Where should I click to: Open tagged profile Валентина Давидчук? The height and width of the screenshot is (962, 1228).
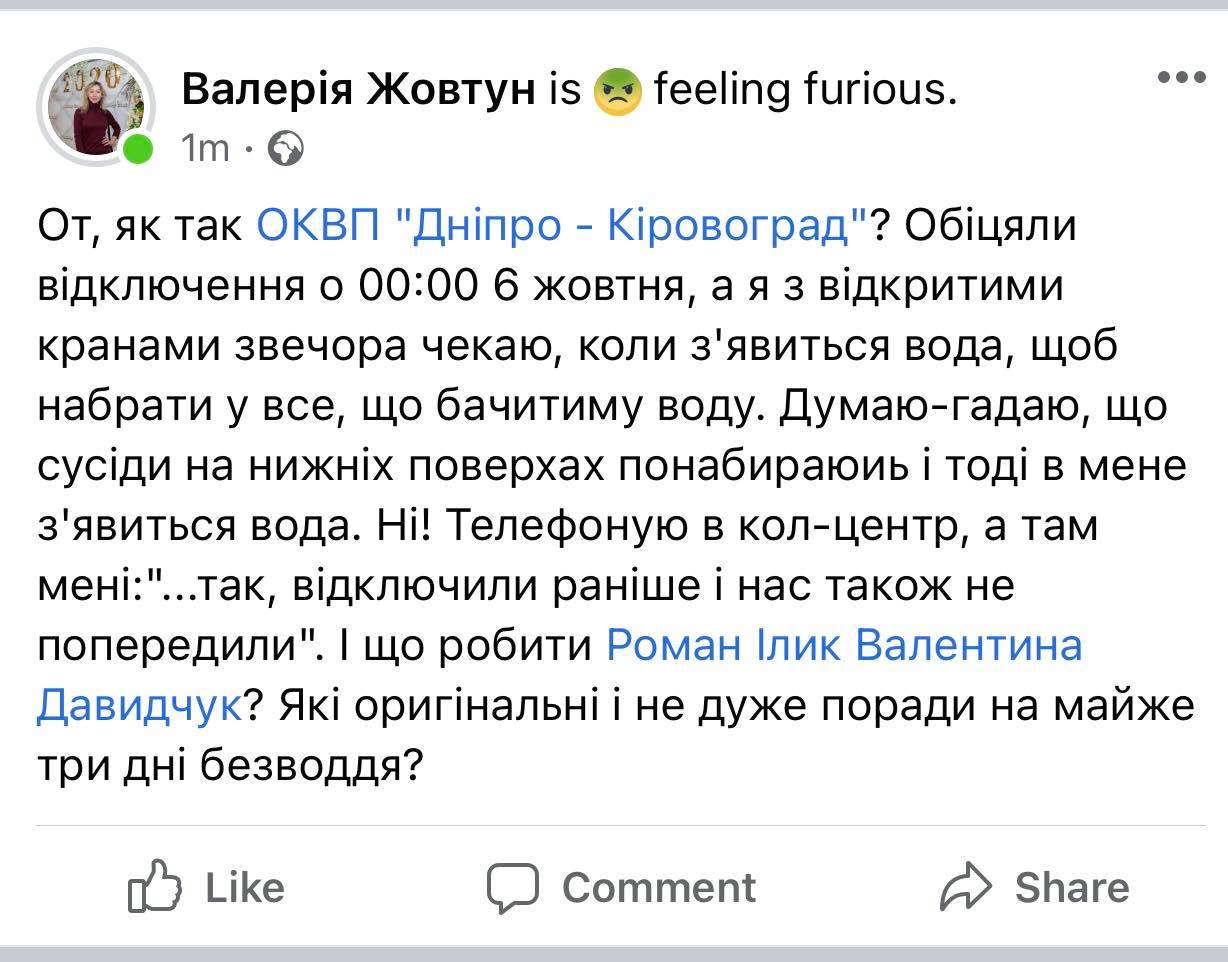pyautogui.click(x=560, y=677)
